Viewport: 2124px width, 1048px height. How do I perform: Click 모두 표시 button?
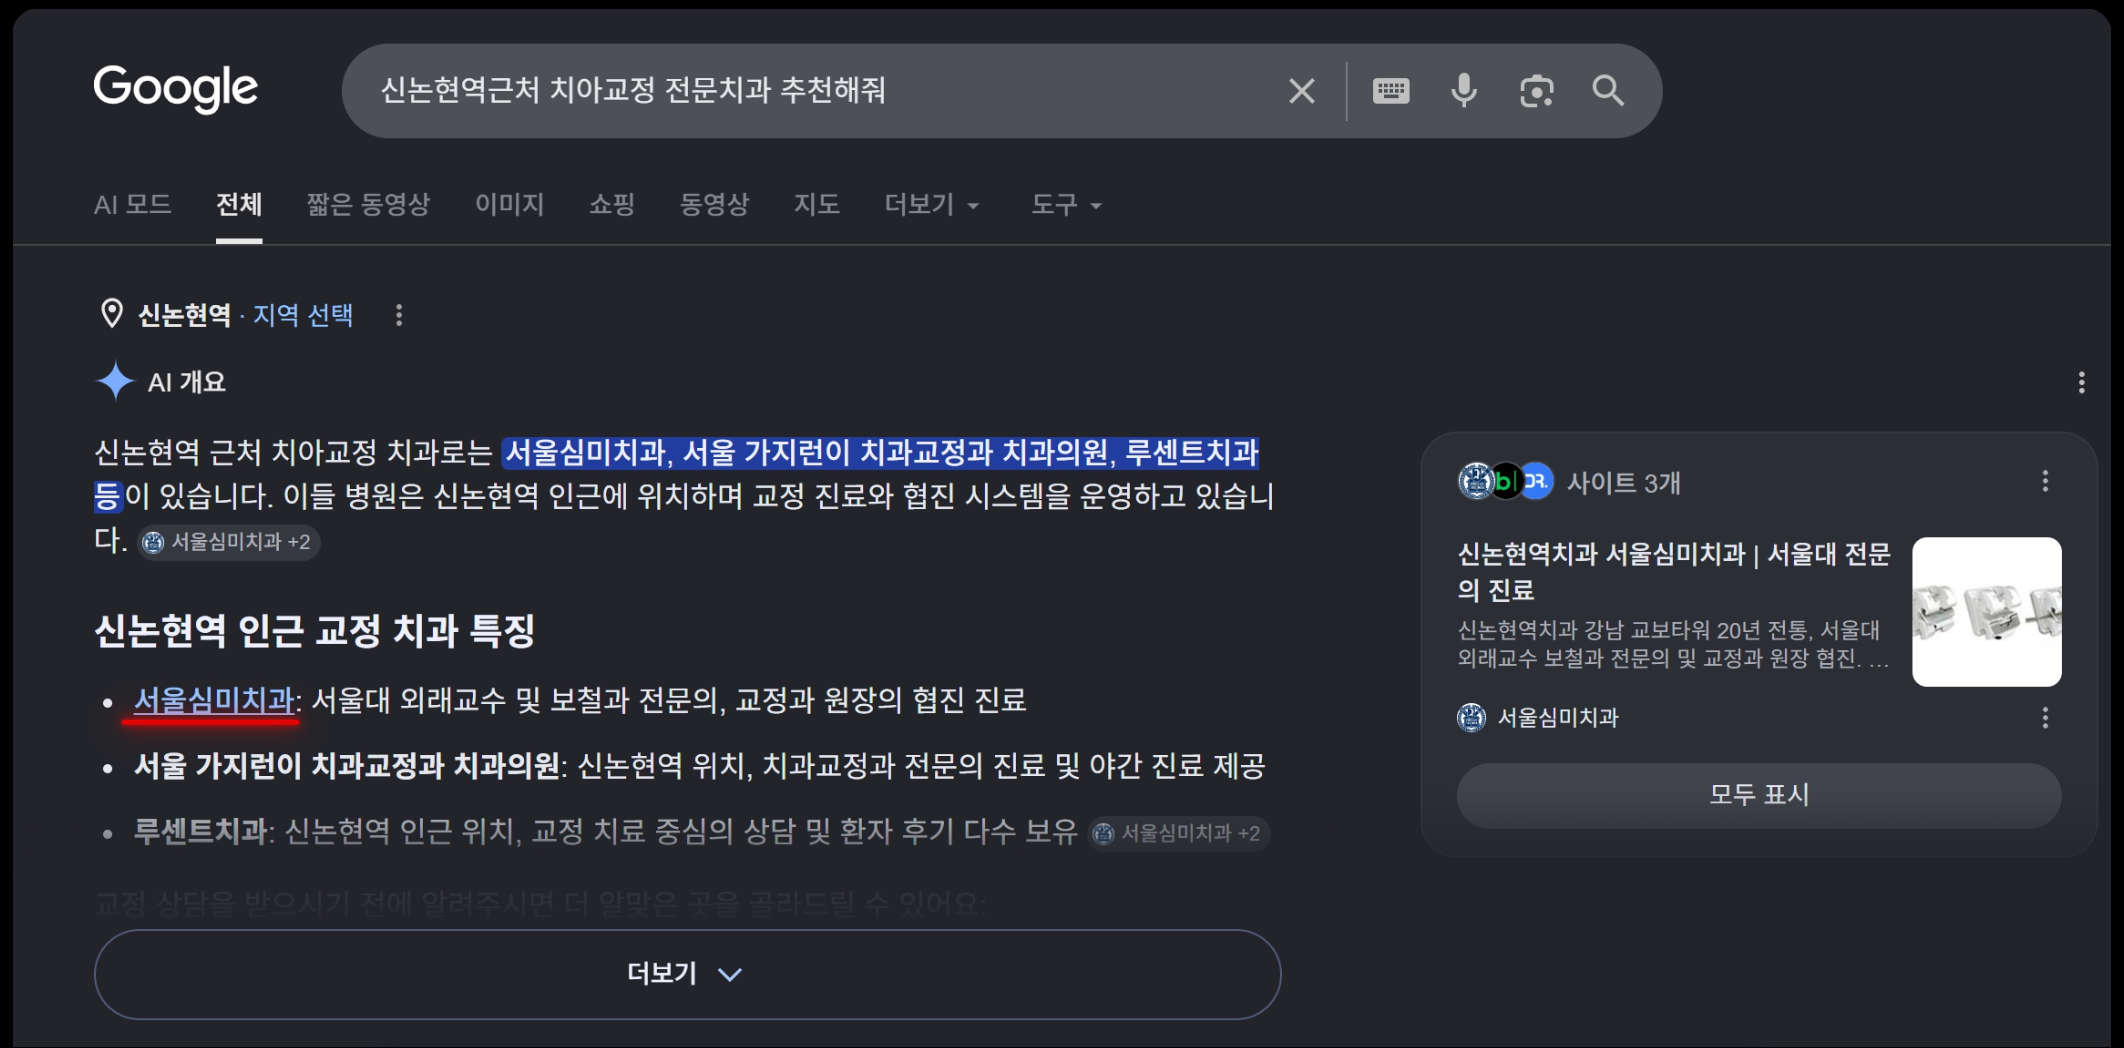click(1759, 795)
